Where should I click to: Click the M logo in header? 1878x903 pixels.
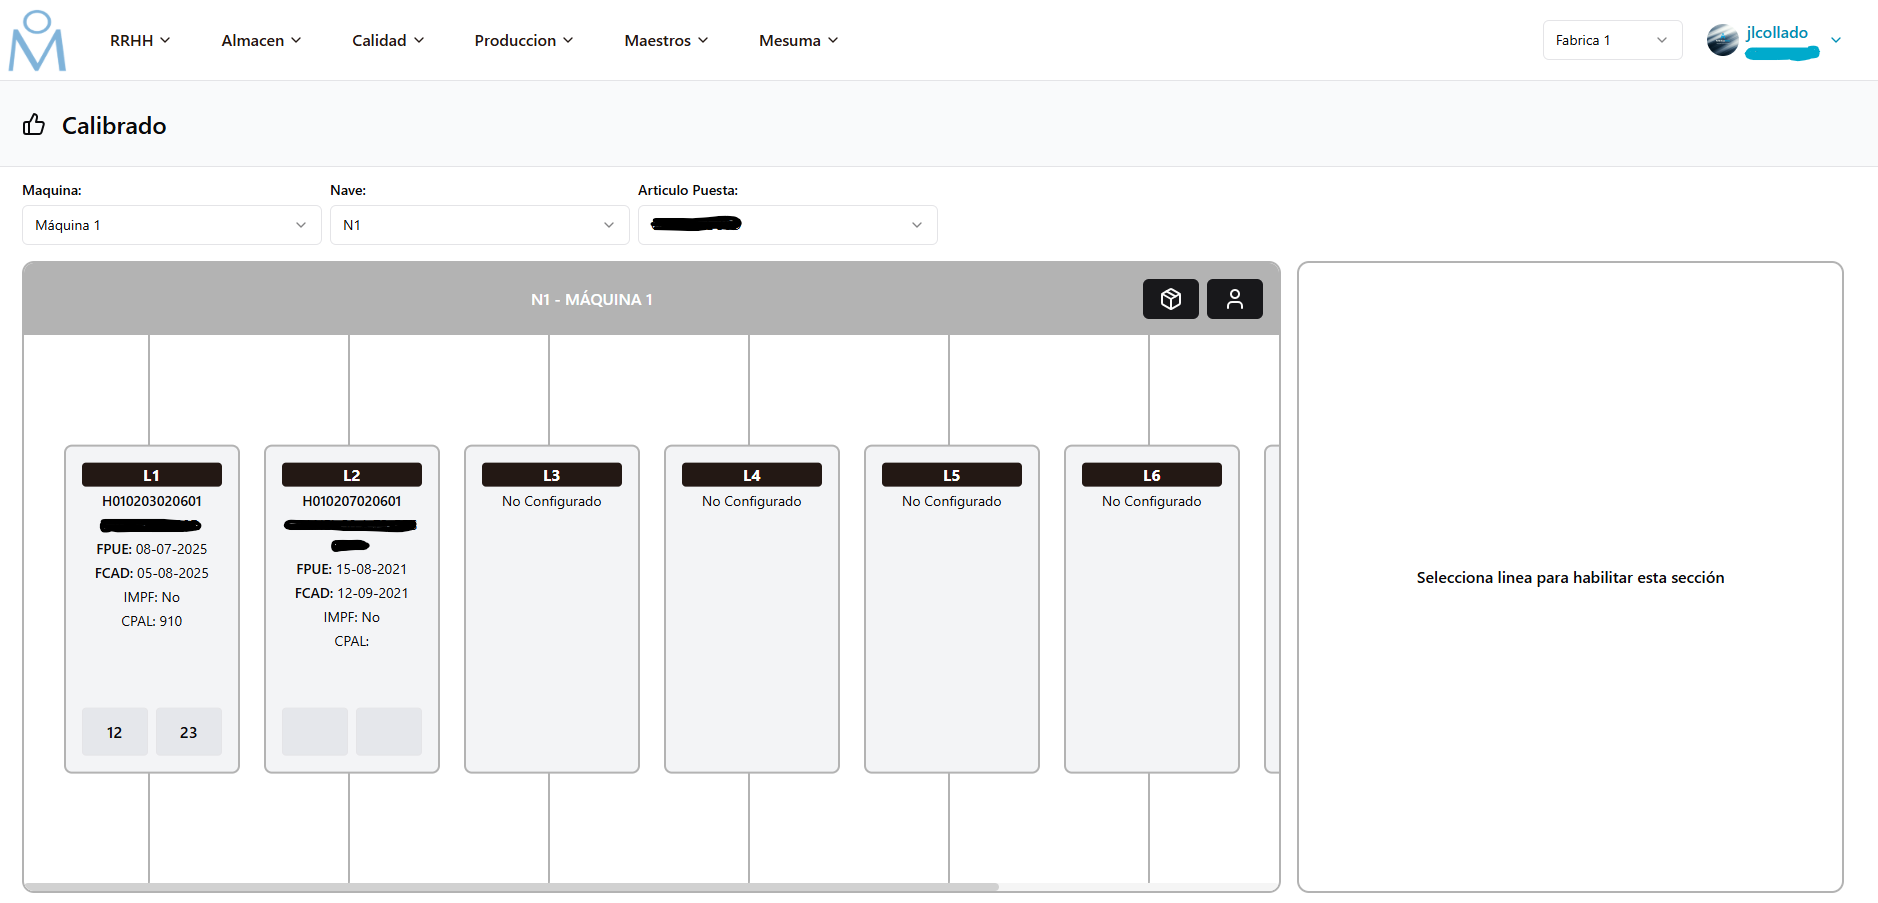(37, 42)
